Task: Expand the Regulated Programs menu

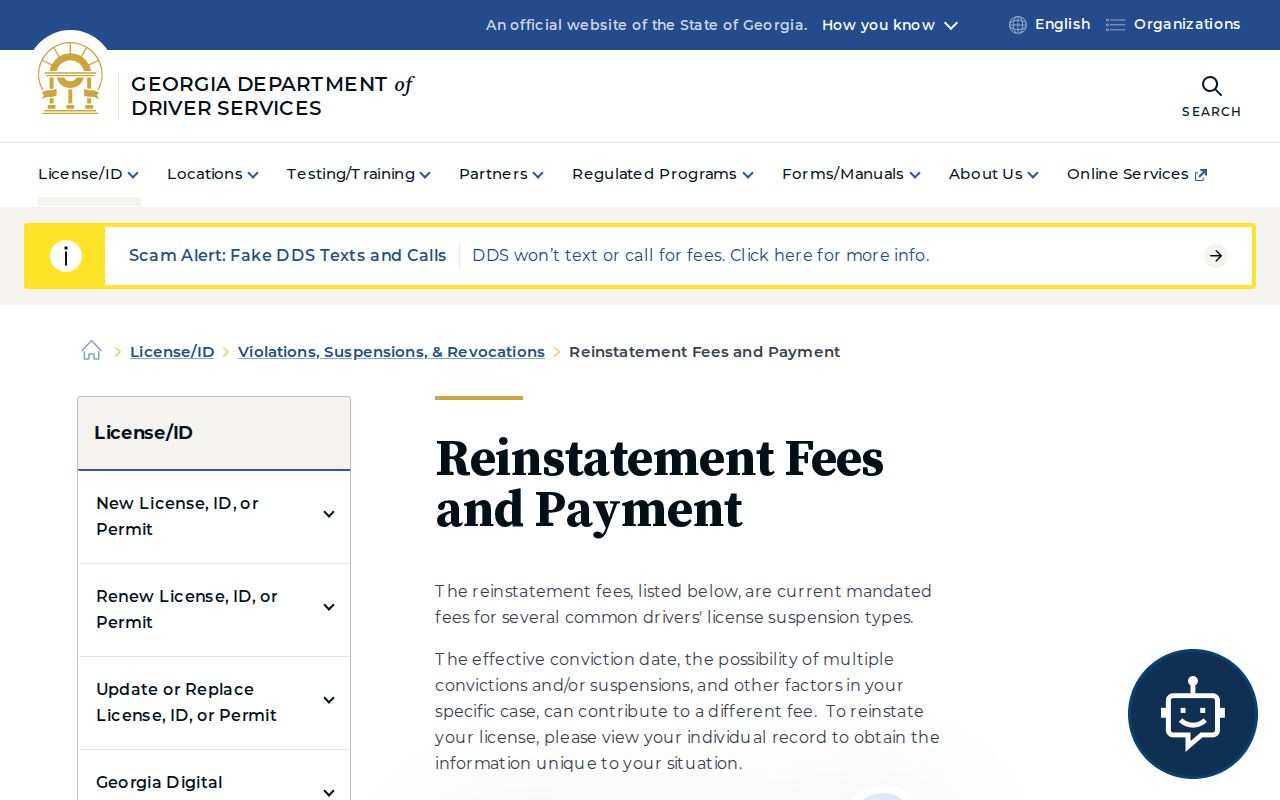Action: (663, 174)
